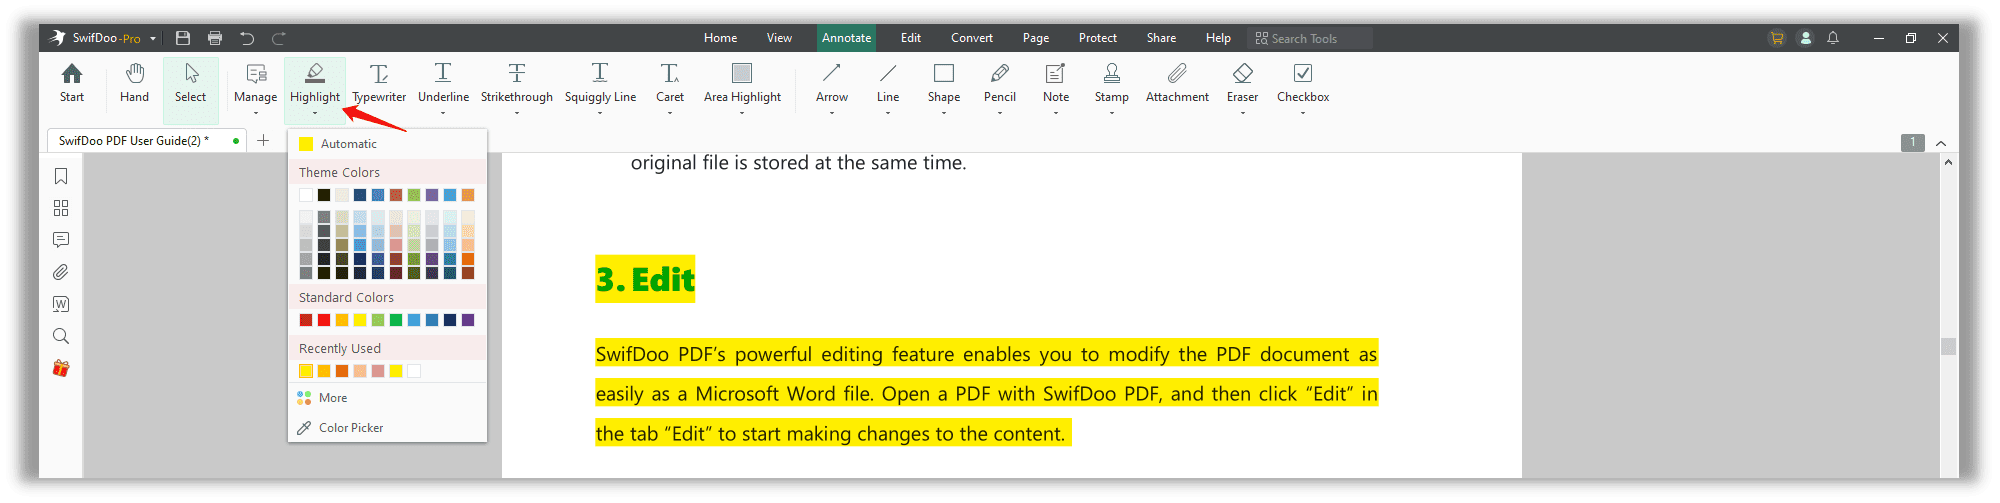2000x503 pixels.
Task: Open the Home ribbon tab
Action: pyautogui.click(x=720, y=38)
